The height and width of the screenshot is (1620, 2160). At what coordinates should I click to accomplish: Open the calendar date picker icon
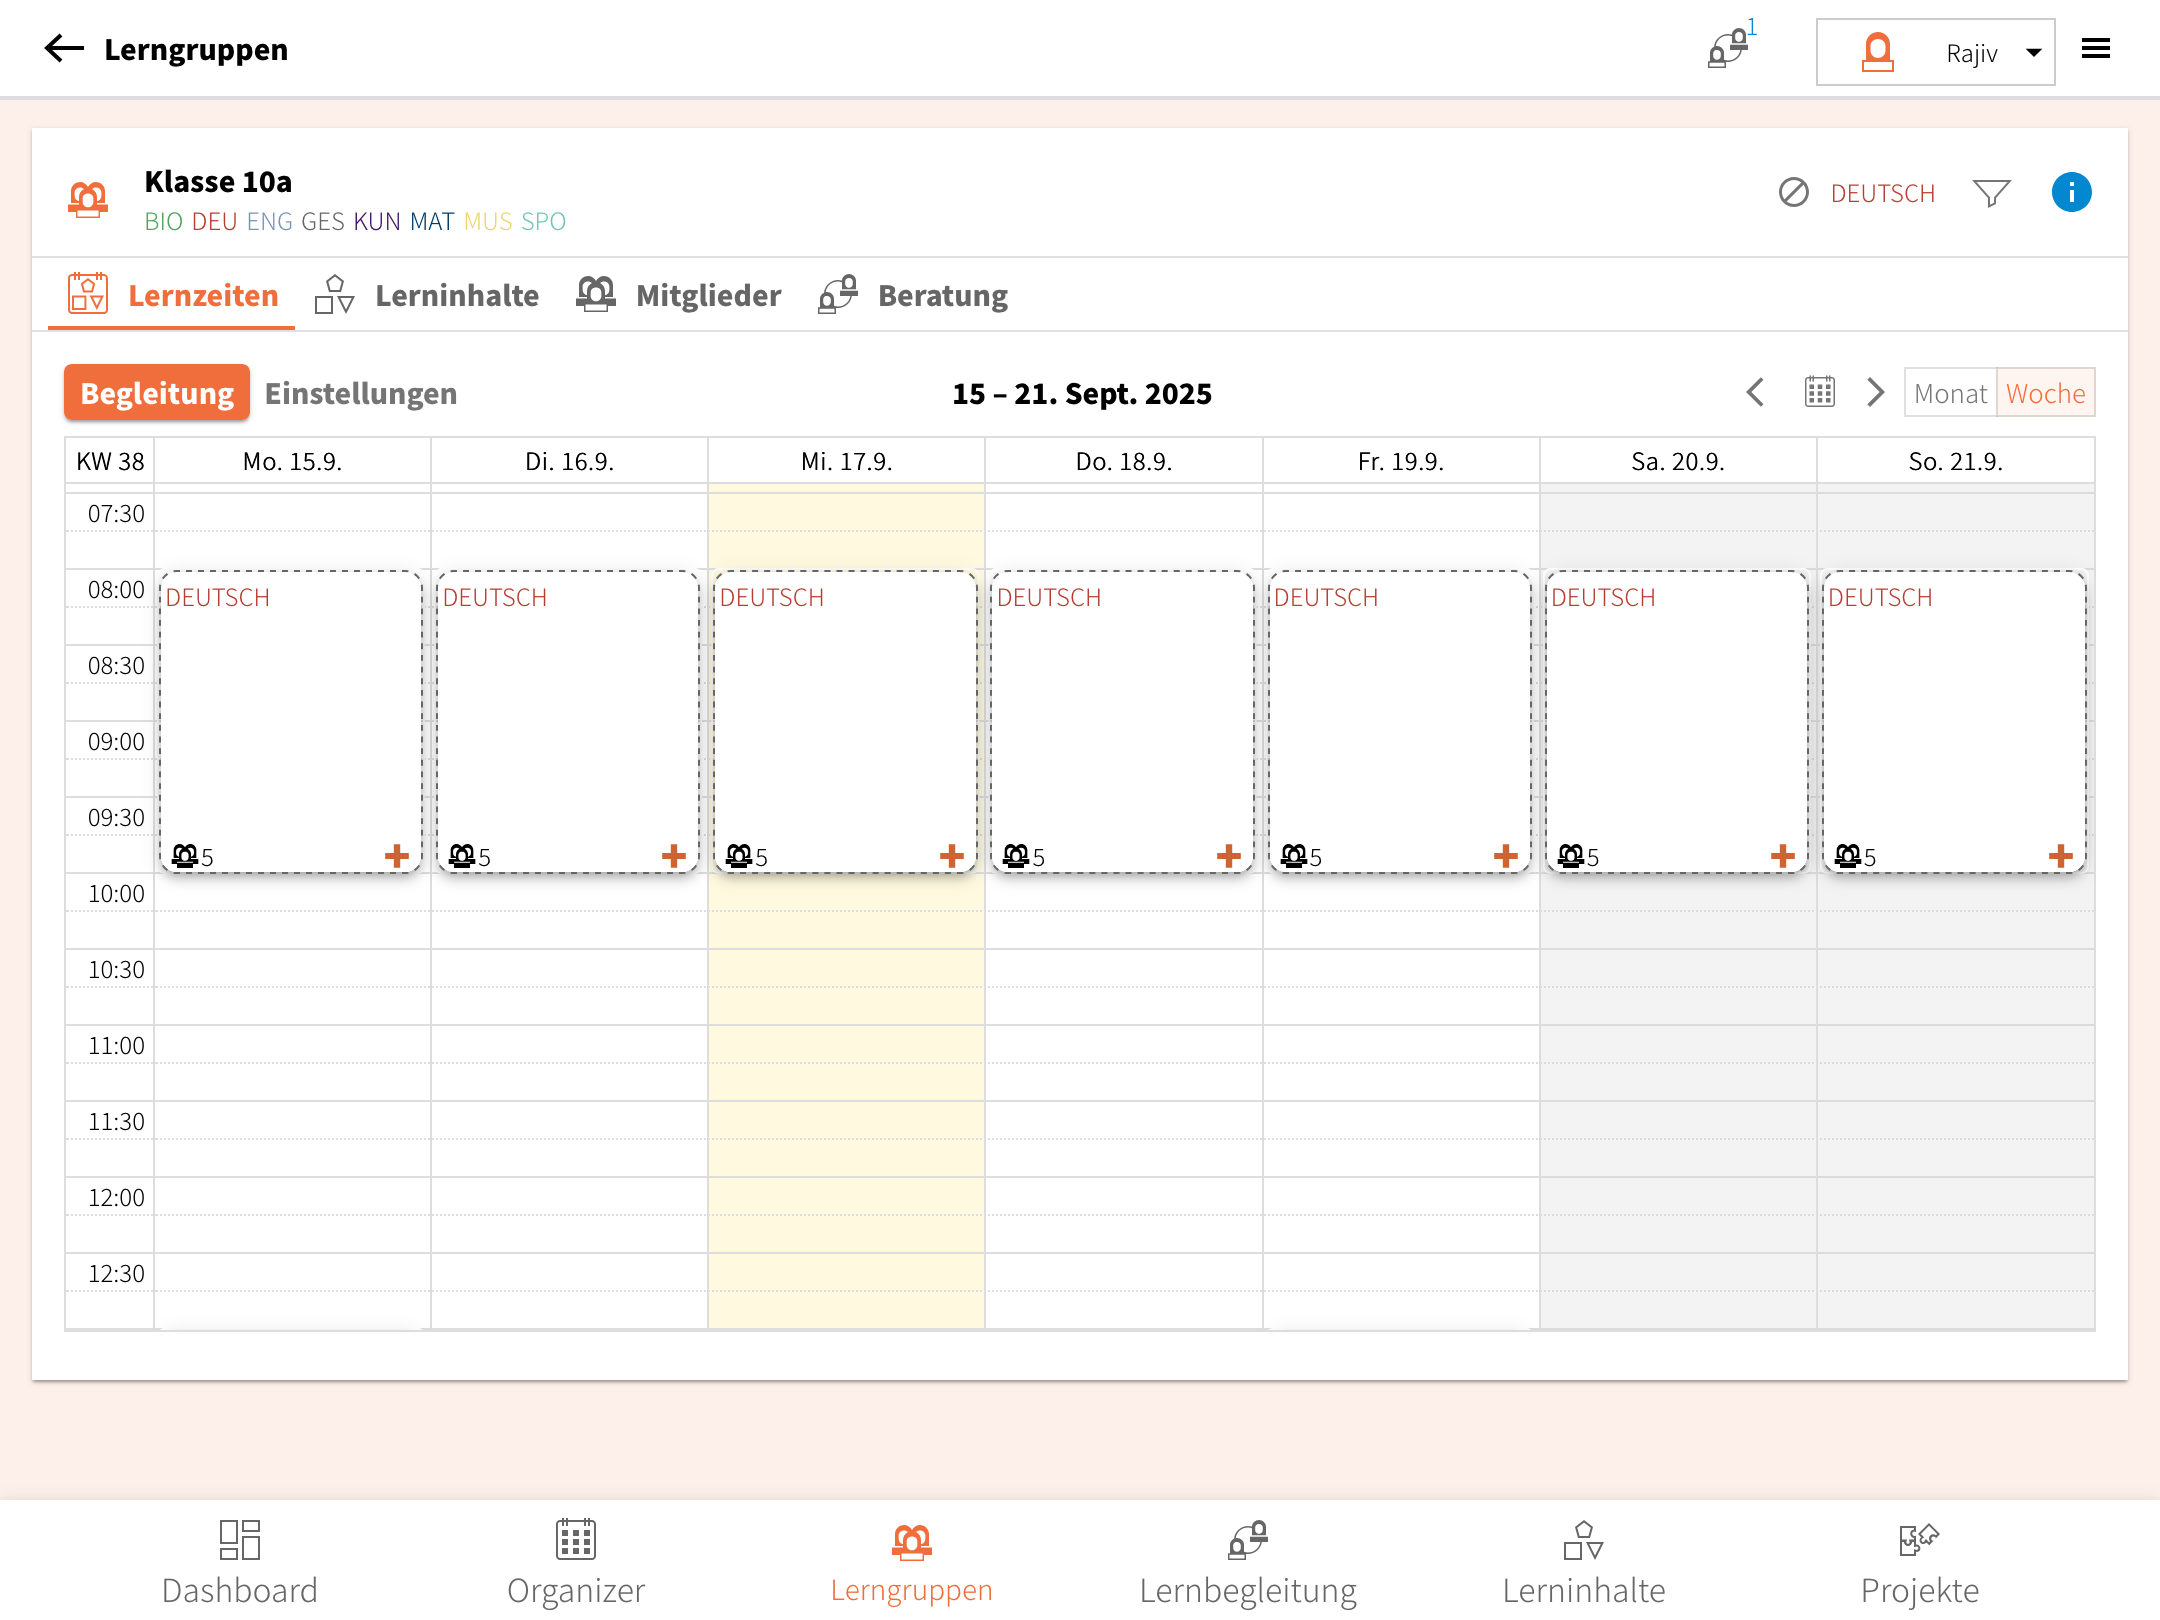[1819, 392]
